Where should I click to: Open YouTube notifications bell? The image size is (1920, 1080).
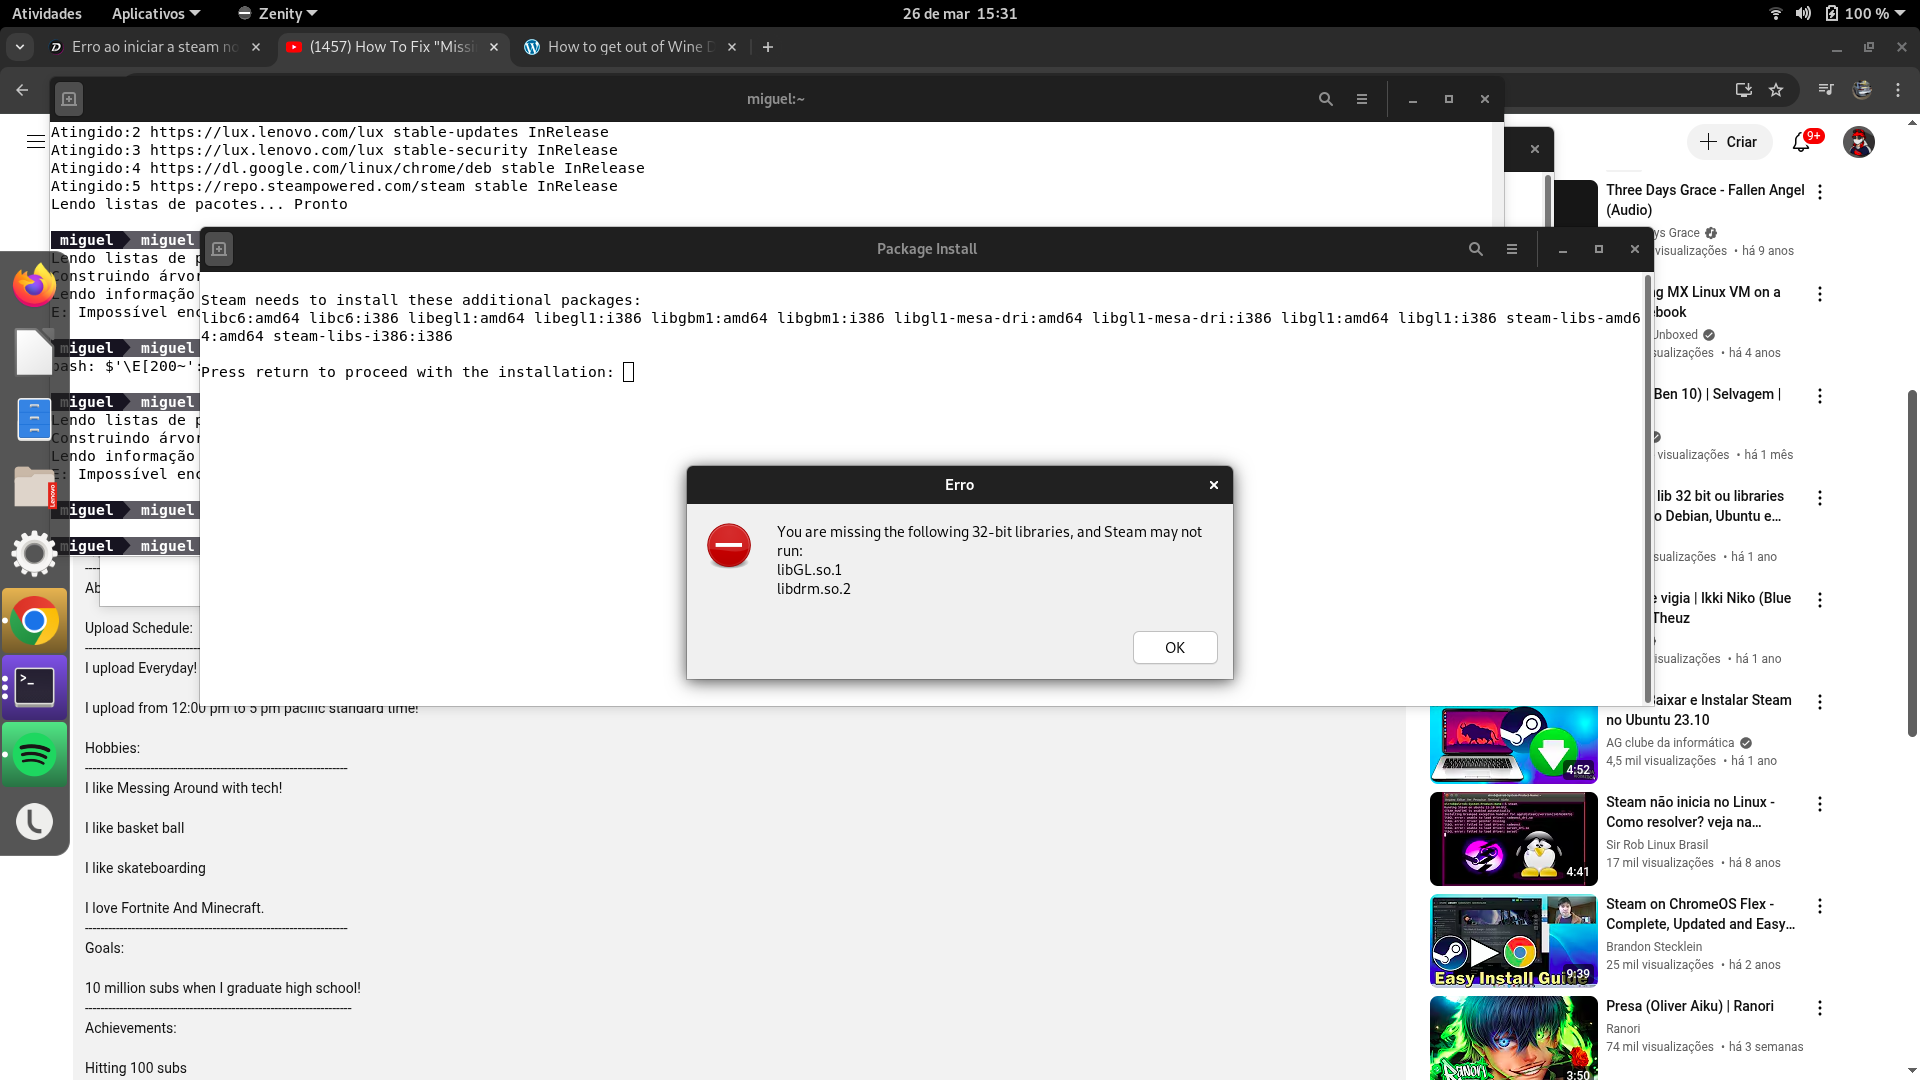click(x=1800, y=142)
